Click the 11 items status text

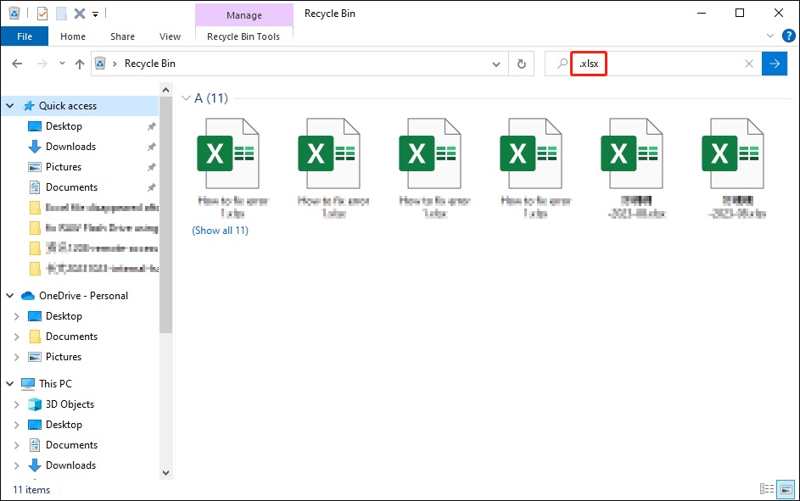point(31,490)
